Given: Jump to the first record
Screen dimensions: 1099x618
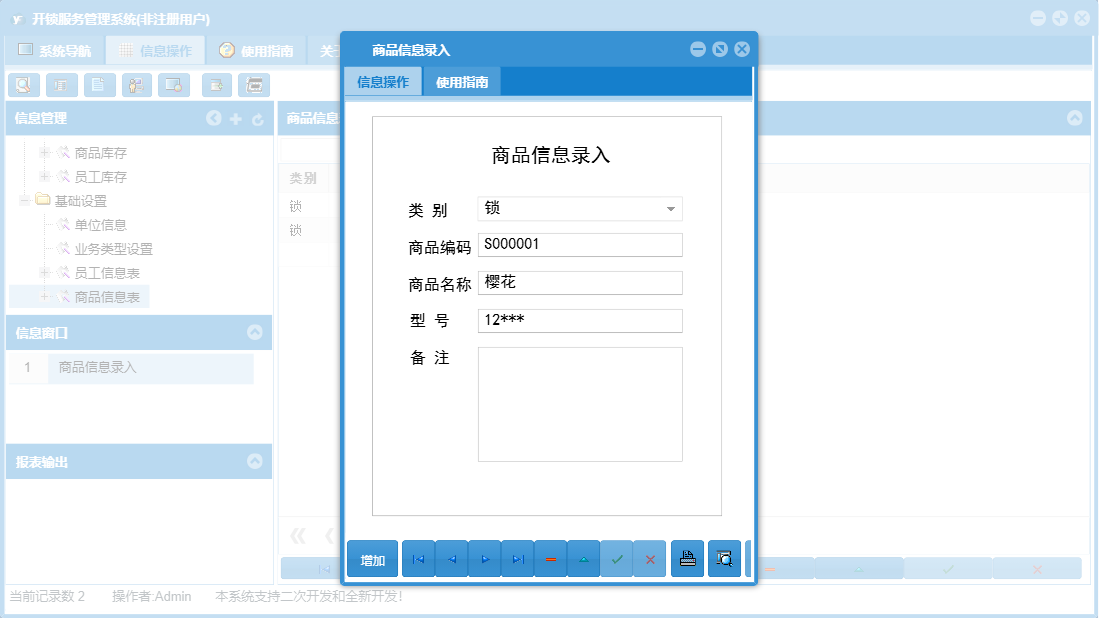Looking at the screenshot, I should [x=418, y=558].
